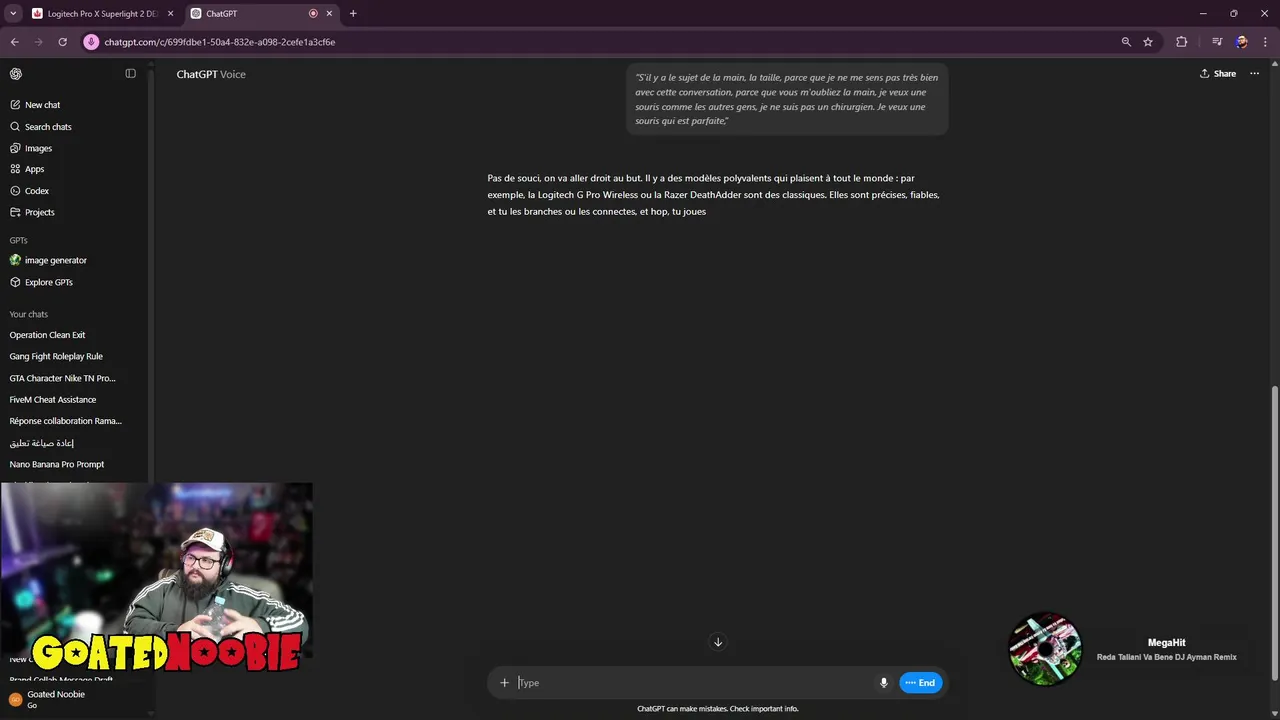The width and height of the screenshot is (1280, 720).
Task: Open the Arabic-titled chat in sidebar
Action: [x=42, y=443]
